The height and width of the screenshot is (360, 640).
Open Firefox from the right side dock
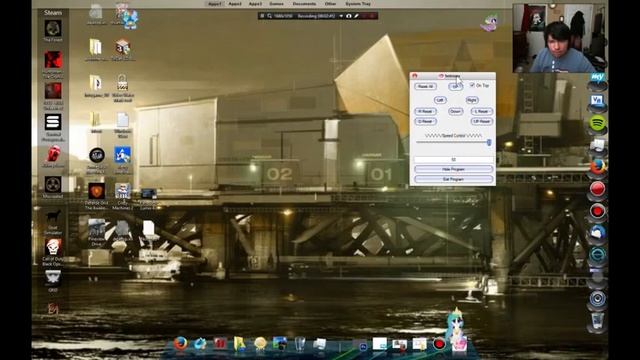click(x=598, y=167)
